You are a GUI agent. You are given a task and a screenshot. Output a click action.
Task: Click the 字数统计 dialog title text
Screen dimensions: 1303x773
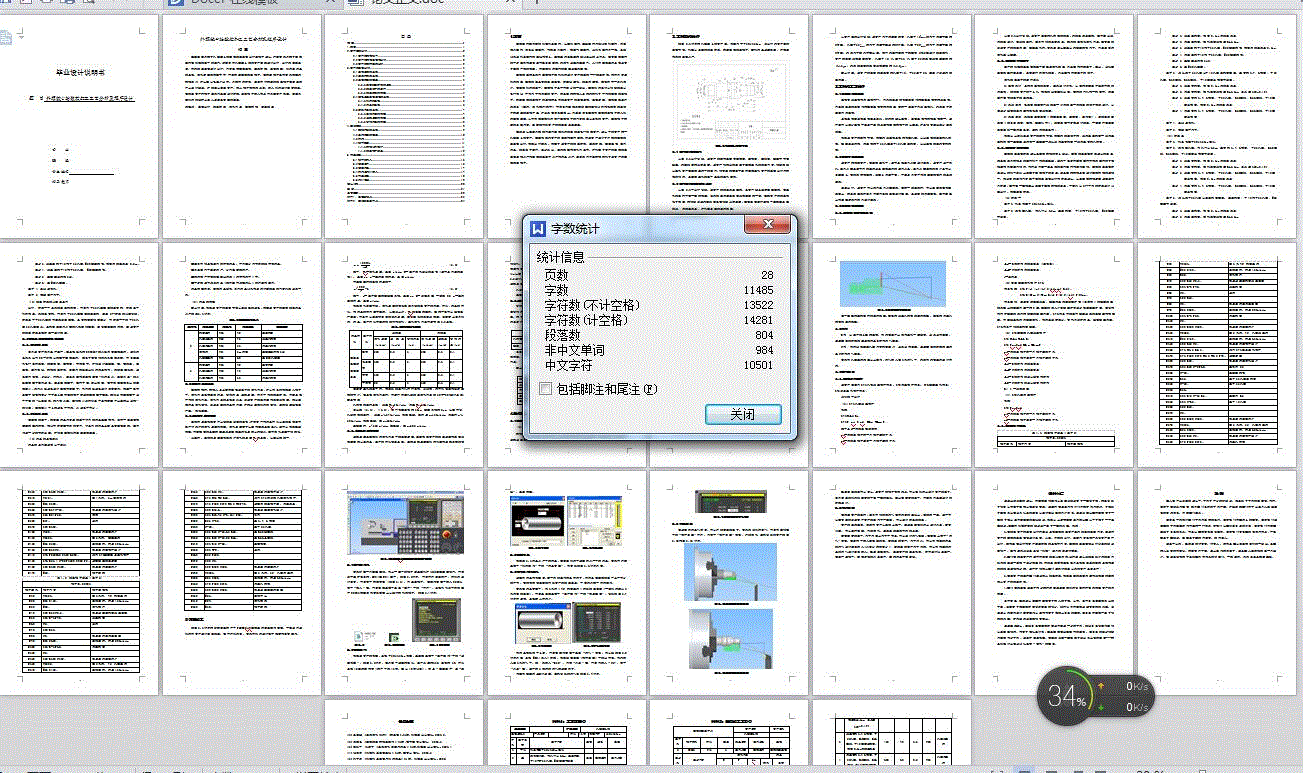[575, 229]
